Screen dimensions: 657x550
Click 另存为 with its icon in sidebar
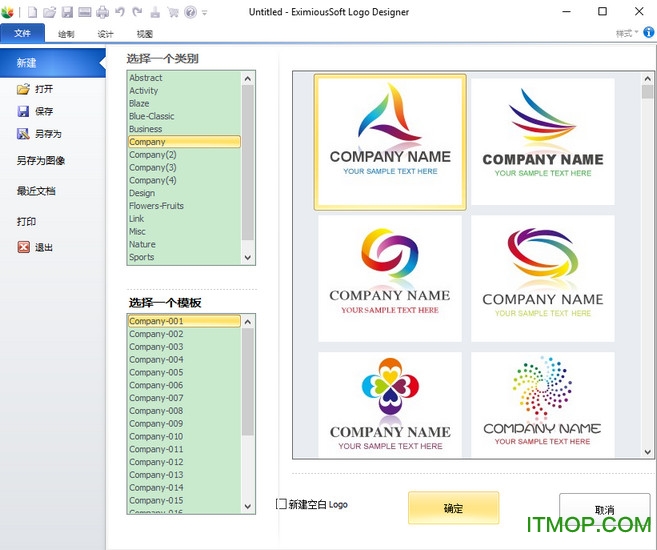39,134
